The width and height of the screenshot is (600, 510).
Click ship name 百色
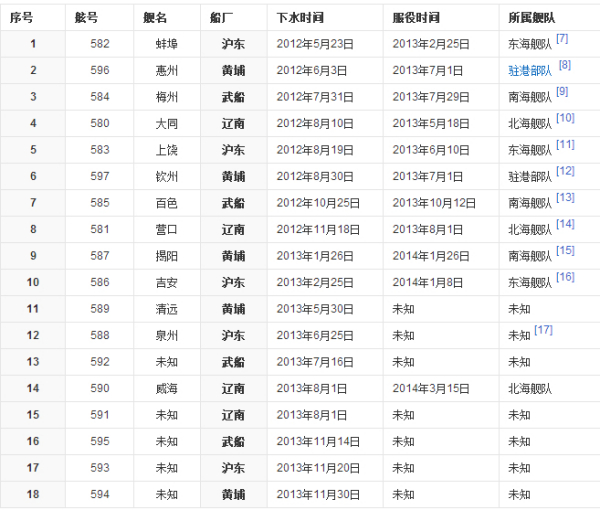coord(166,203)
